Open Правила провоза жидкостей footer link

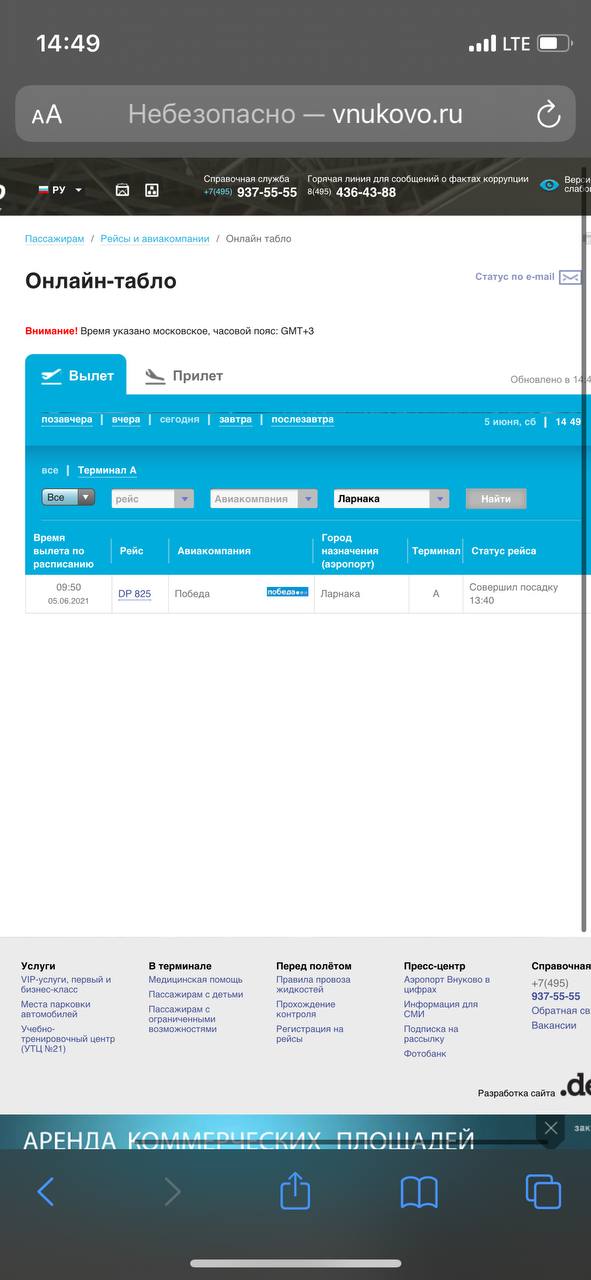[x=314, y=985]
